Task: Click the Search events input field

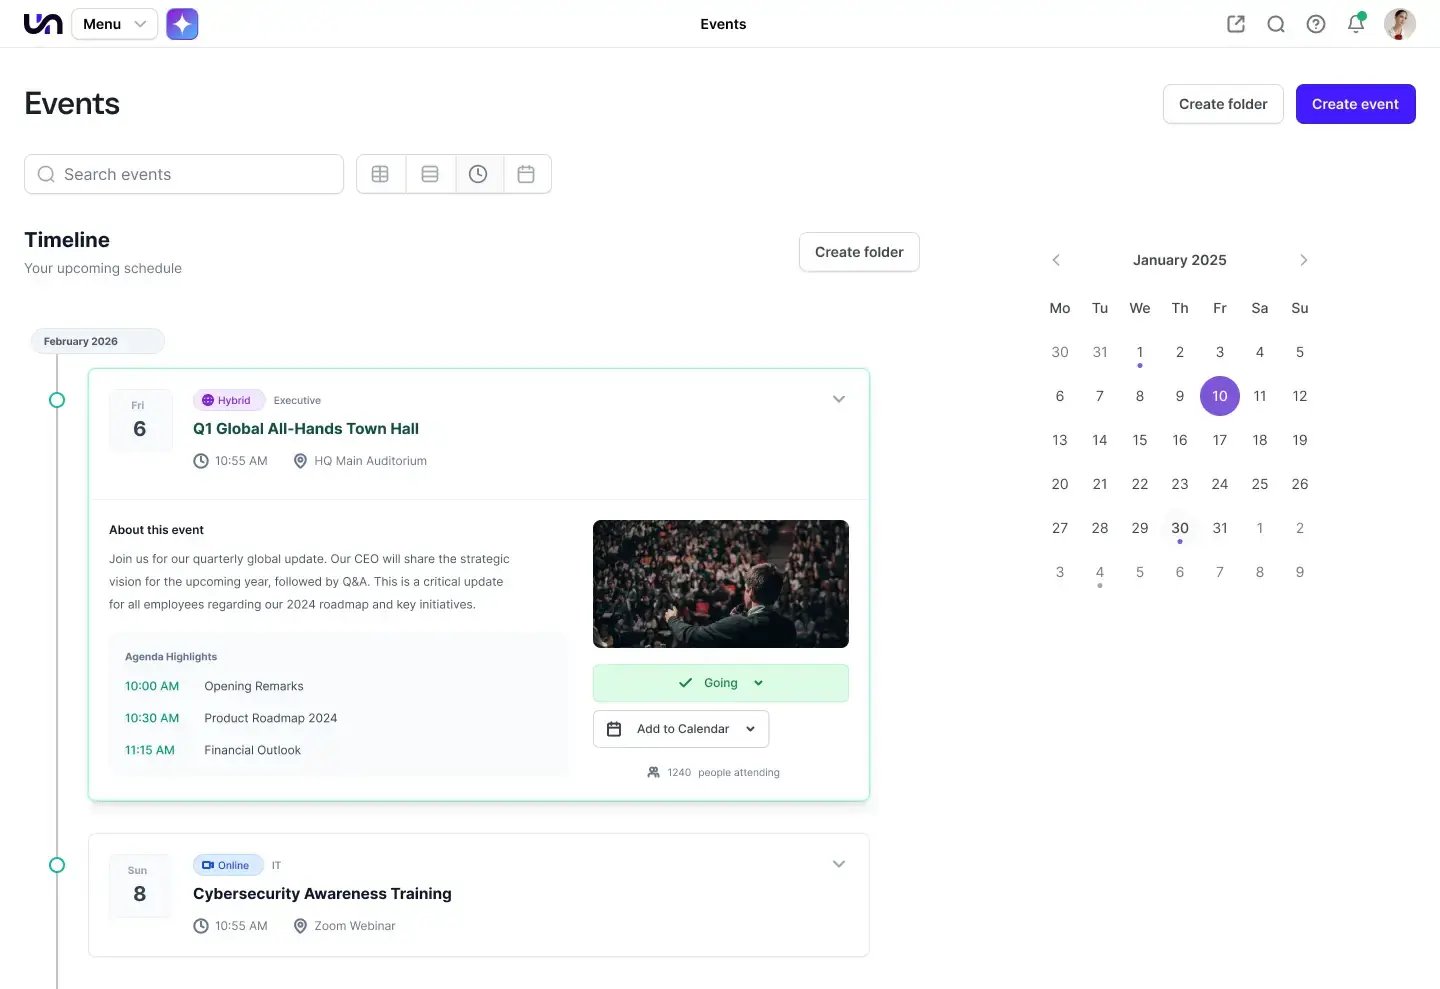Action: click(184, 174)
